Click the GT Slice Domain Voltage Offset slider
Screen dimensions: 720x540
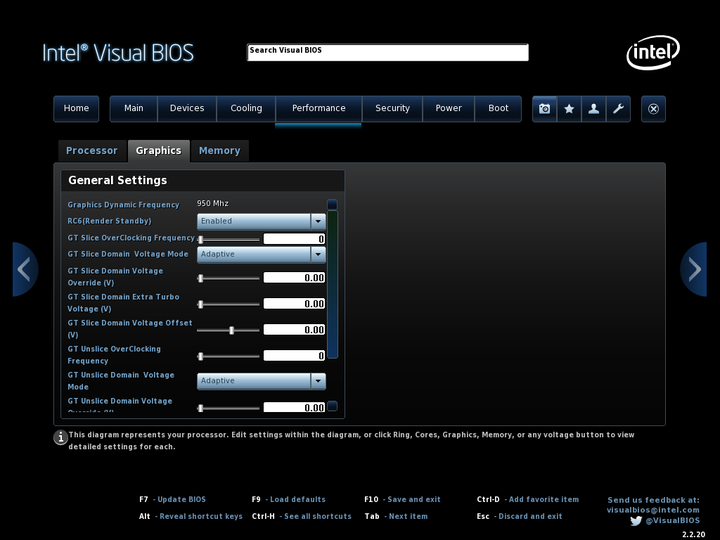(x=228, y=330)
